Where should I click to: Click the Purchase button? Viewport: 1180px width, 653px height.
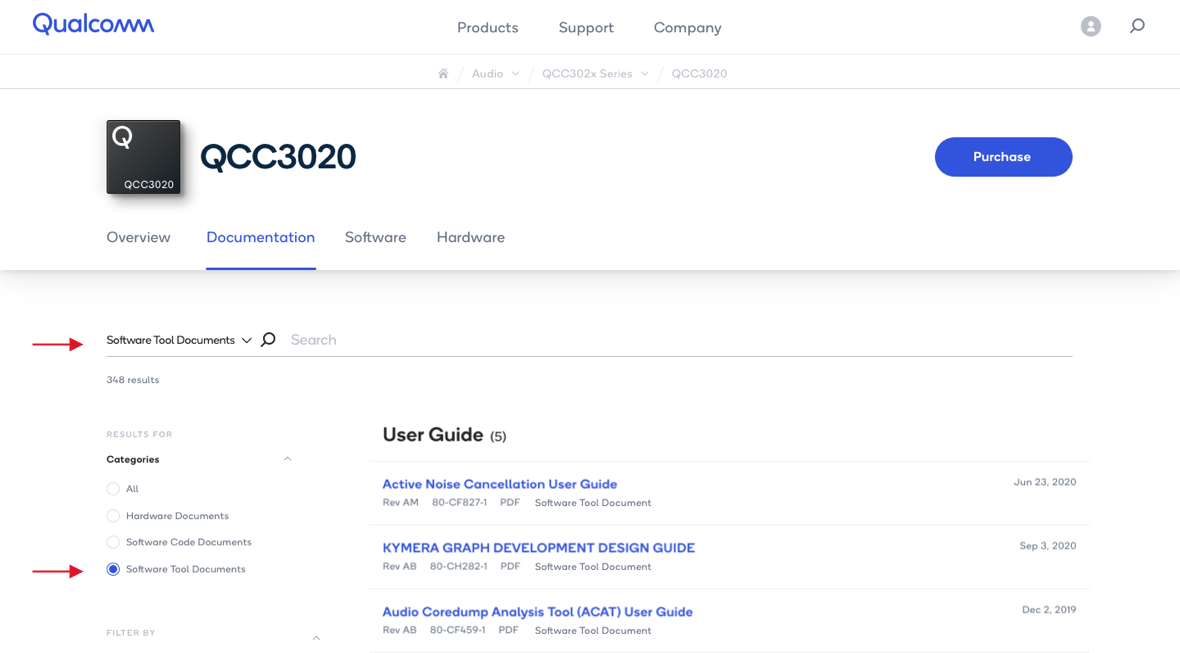[x=1003, y=157]
